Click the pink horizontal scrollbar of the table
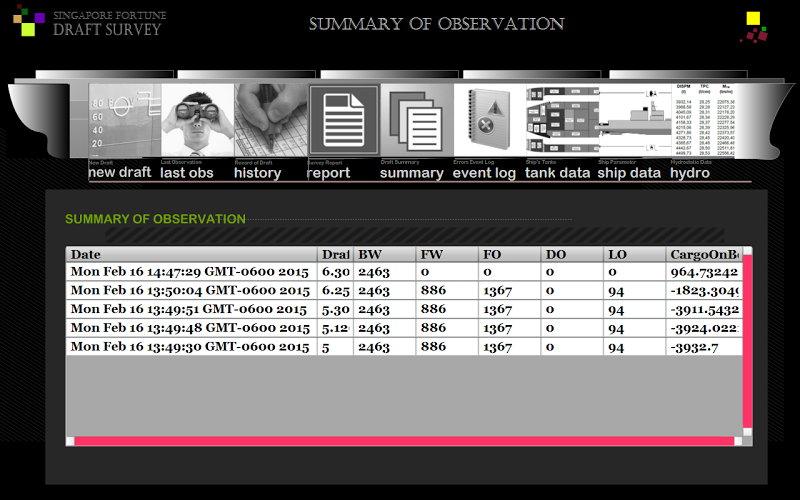 (404, 441)
